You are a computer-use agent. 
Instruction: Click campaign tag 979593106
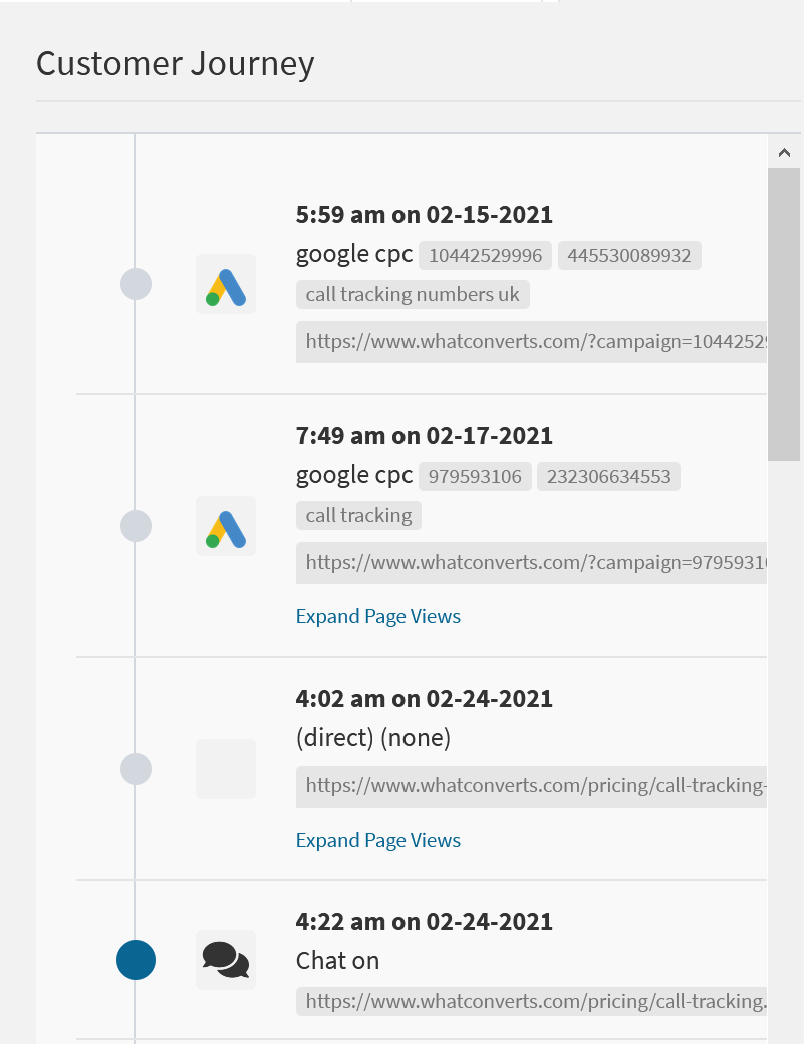click(475, 477)
